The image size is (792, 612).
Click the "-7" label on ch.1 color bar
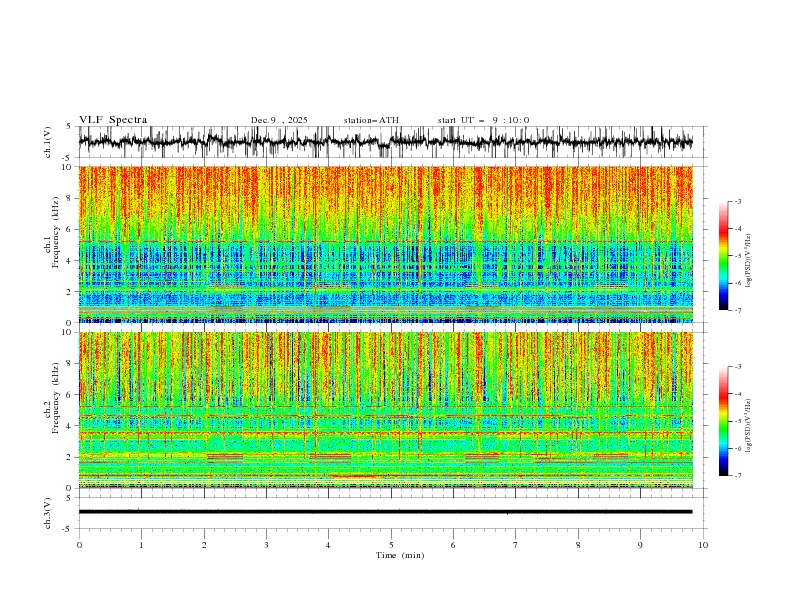(x=738, y=310)
